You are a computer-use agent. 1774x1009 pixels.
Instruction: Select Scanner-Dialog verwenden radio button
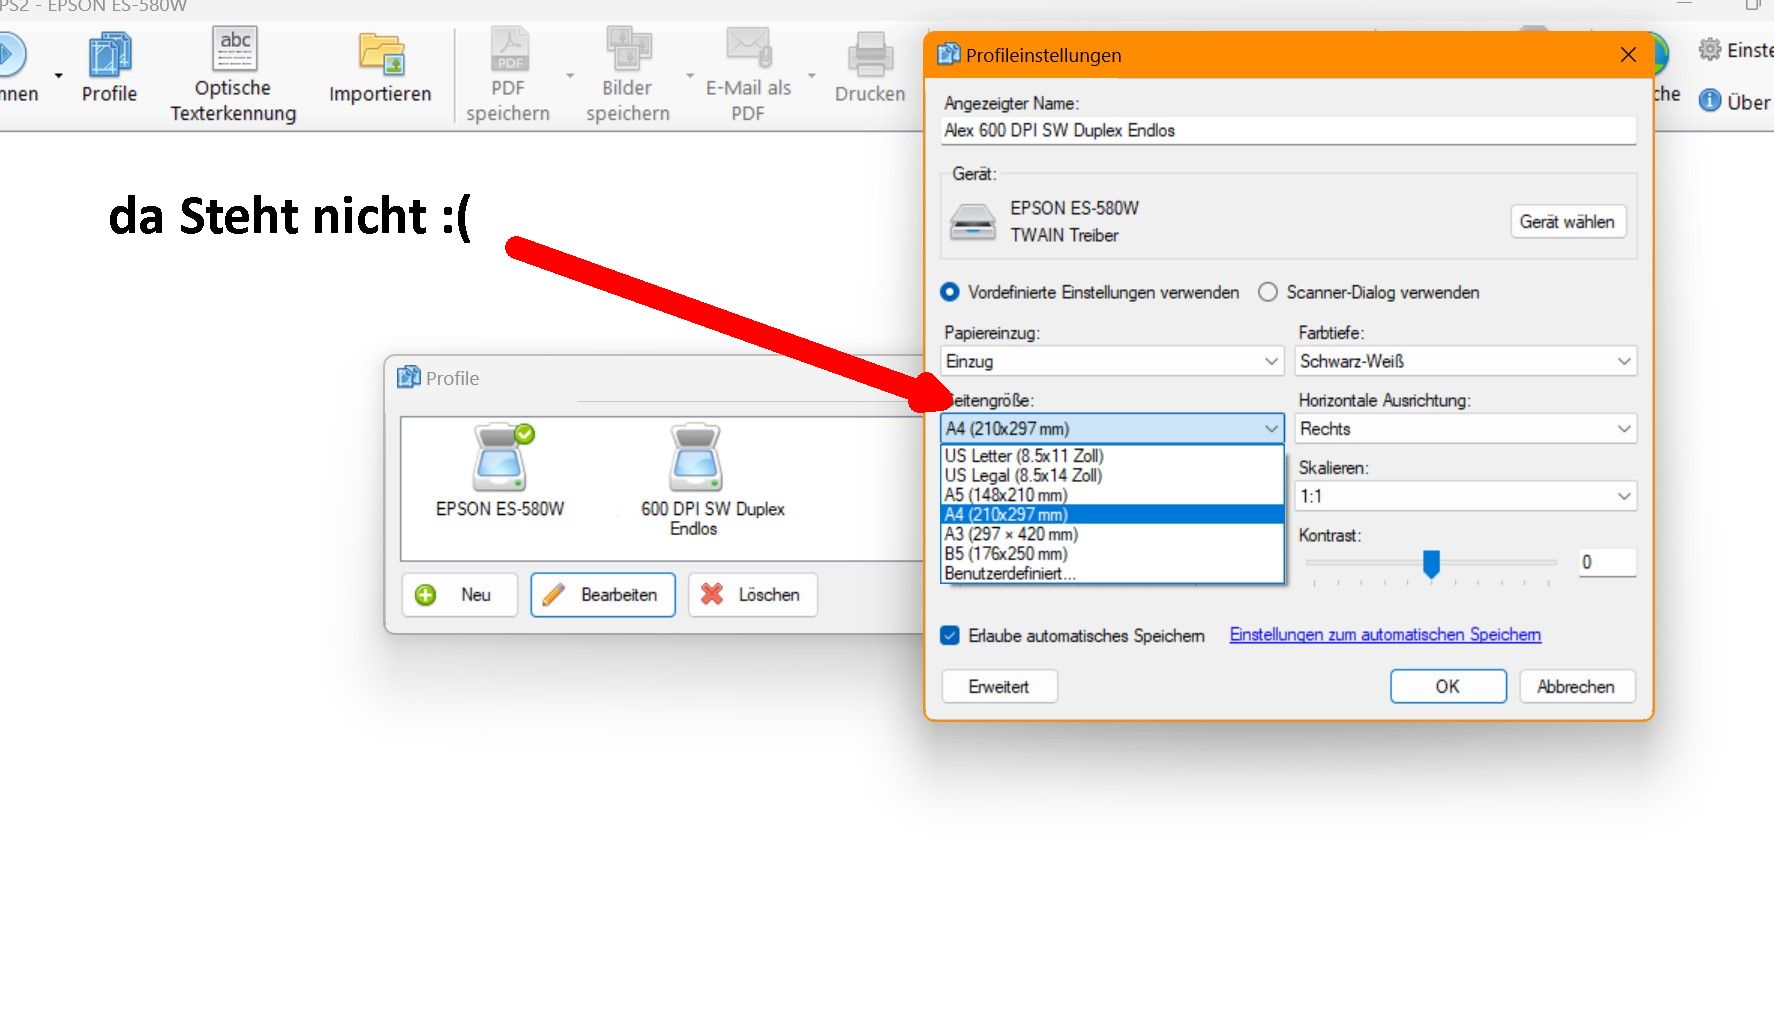1268,292
